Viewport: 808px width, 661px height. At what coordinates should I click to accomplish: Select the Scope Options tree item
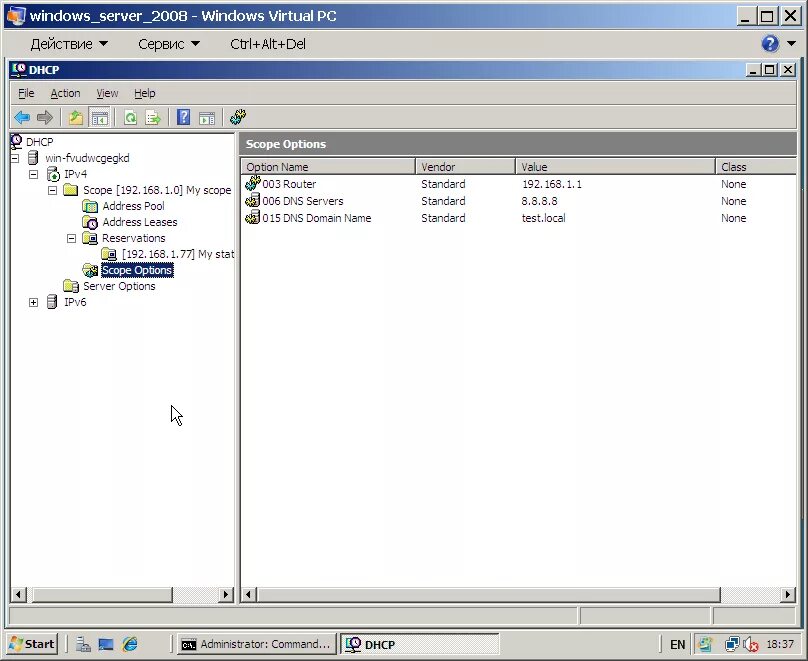point(137,270)
